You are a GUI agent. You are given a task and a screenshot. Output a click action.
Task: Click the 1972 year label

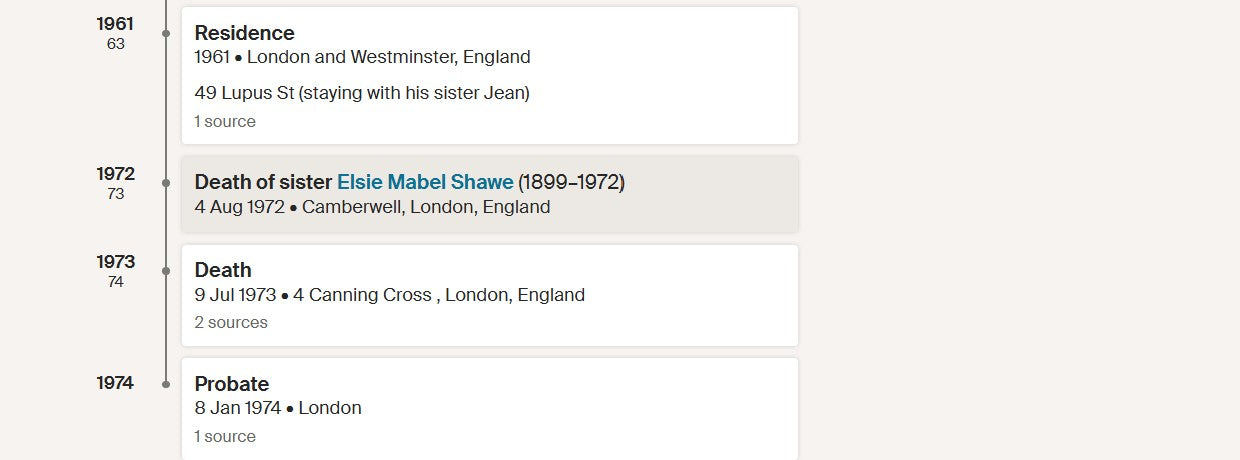115,174
